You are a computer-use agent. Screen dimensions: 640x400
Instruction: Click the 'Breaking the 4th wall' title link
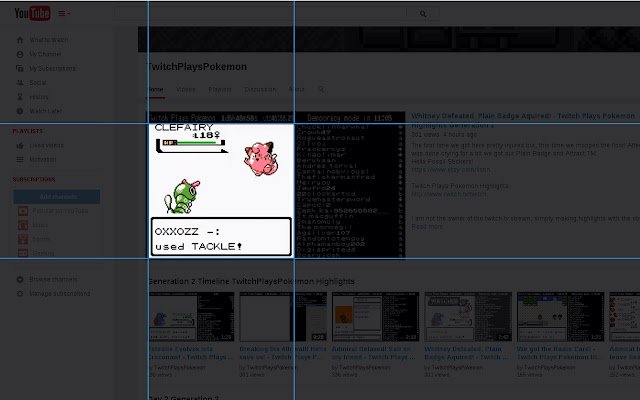[x=283, y=353]
